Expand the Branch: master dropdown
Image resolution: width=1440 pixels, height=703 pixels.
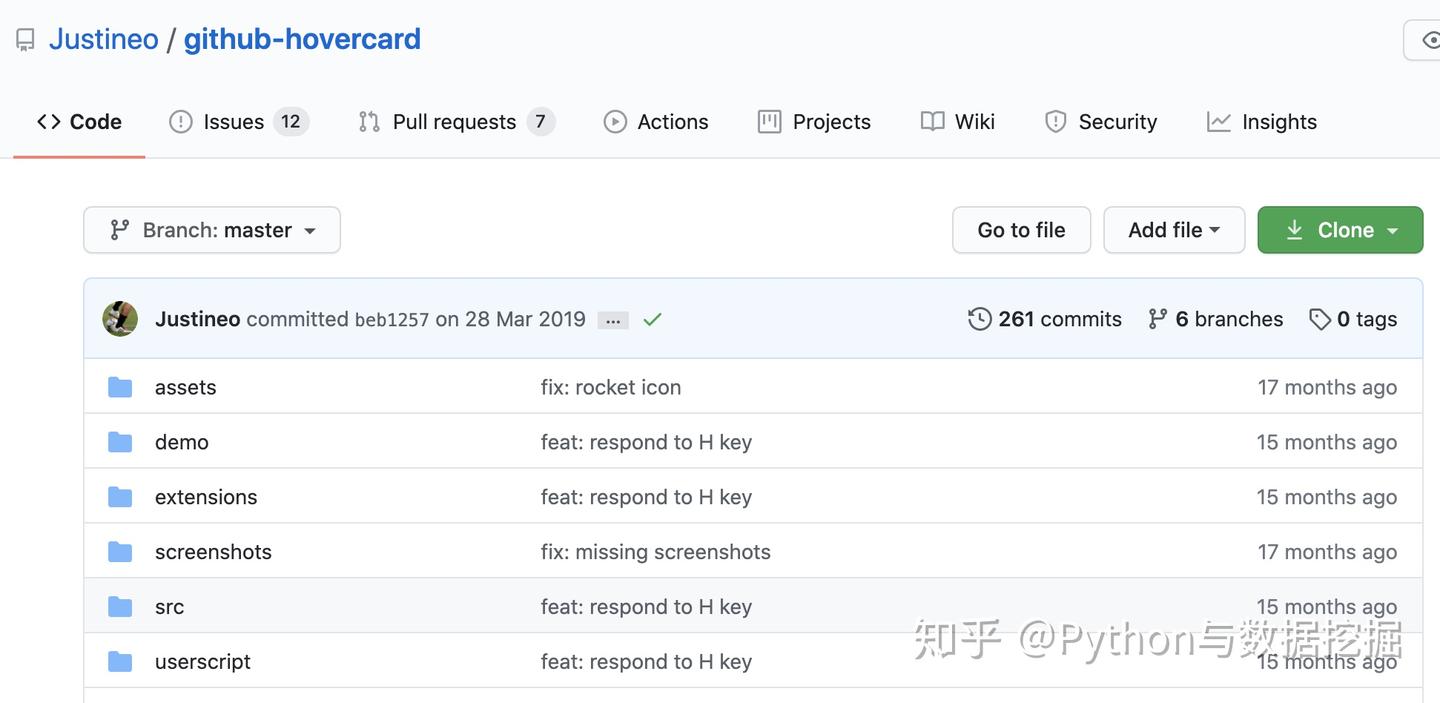pyautogui.click(x=211, y=229)
